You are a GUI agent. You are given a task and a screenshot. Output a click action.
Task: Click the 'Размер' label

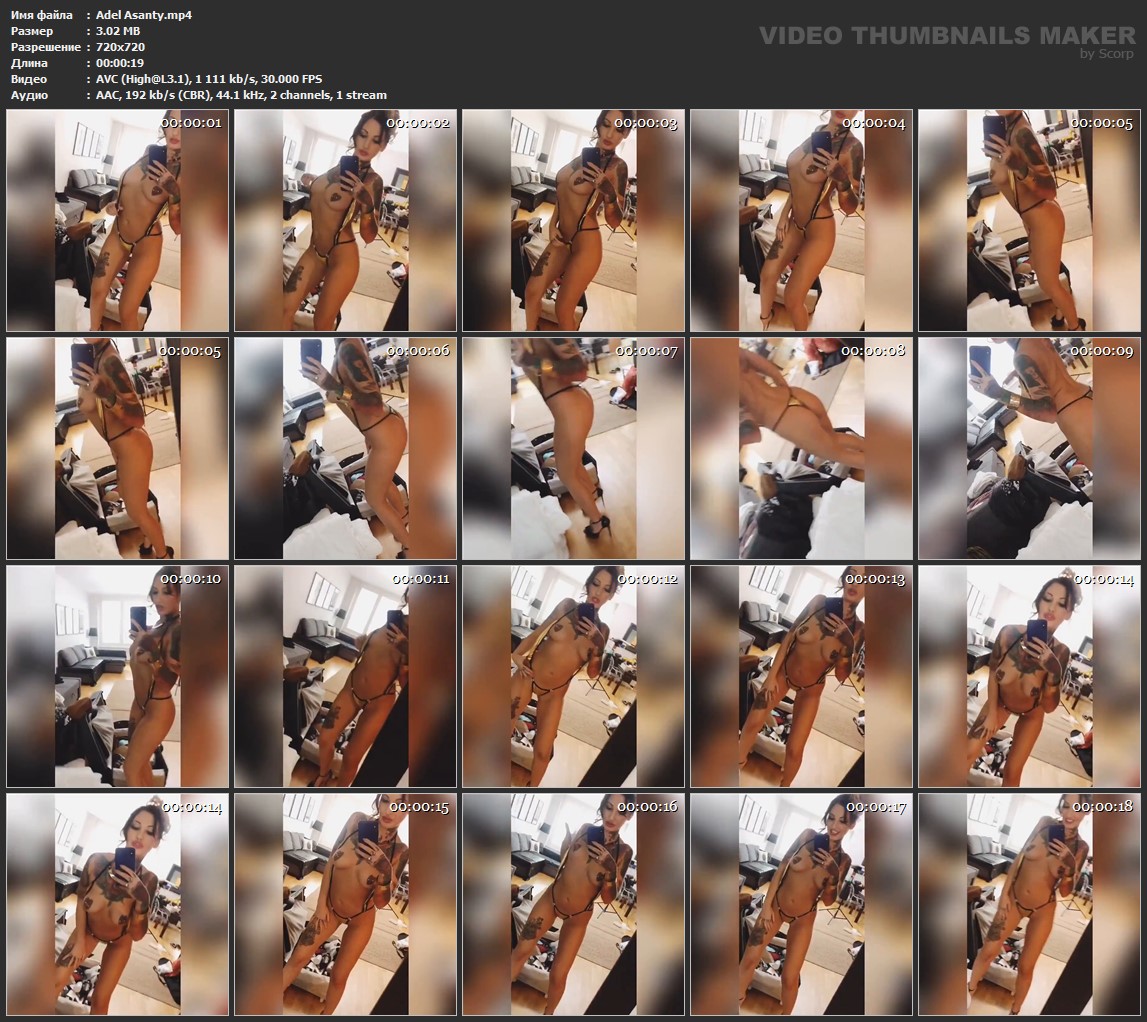point(32,31)
